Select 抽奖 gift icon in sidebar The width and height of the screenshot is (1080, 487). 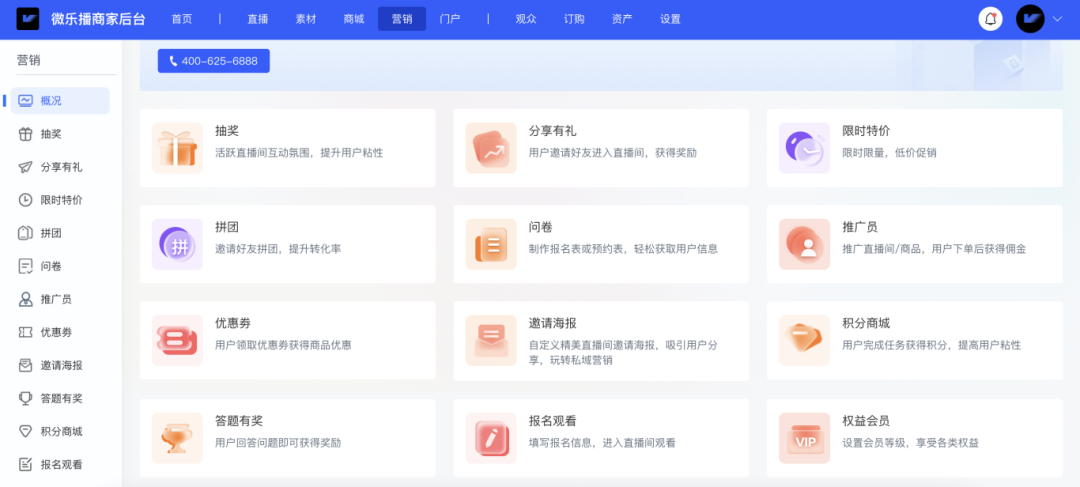coord(26,134)
